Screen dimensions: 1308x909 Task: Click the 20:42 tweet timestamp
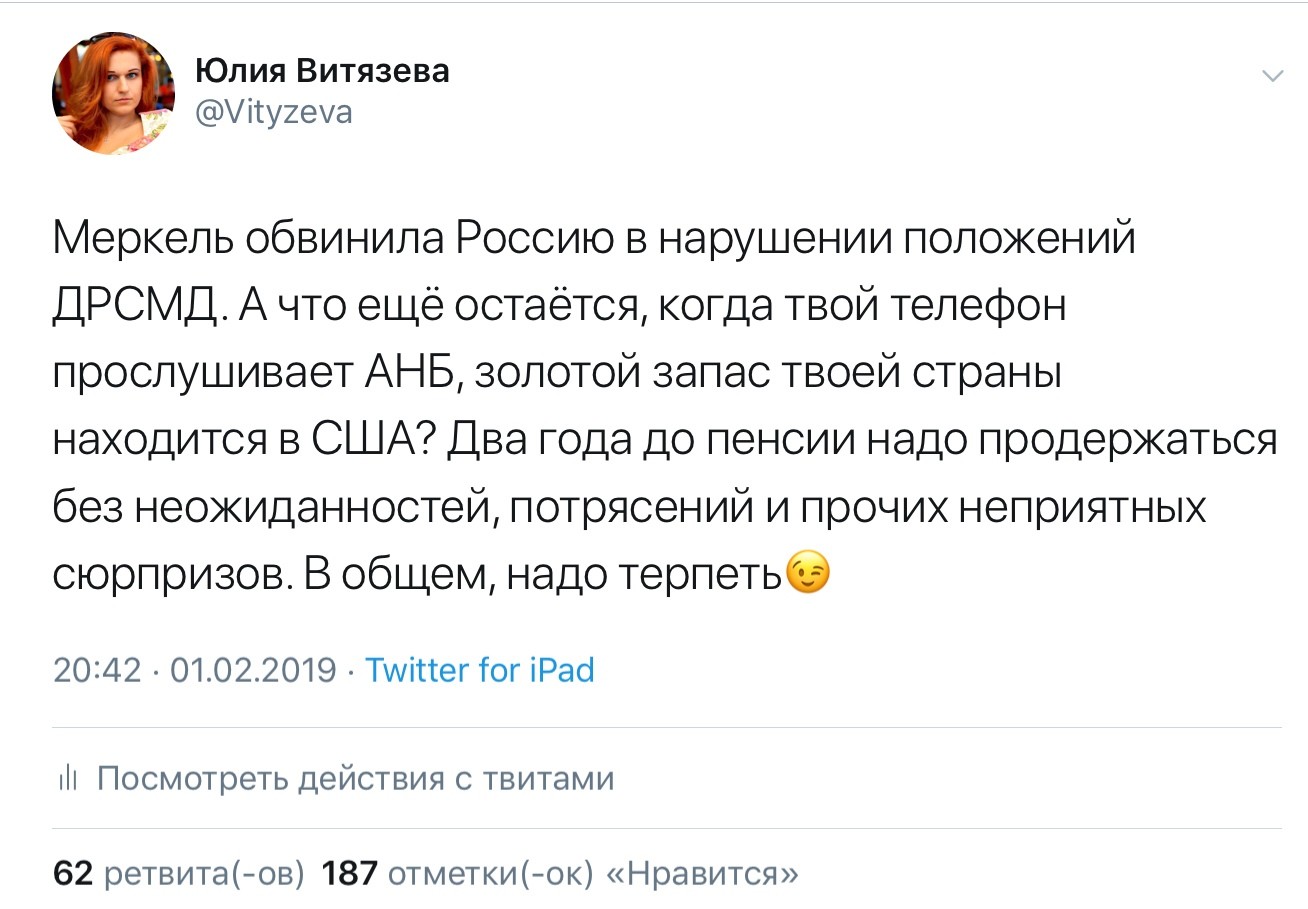(97, 669)
